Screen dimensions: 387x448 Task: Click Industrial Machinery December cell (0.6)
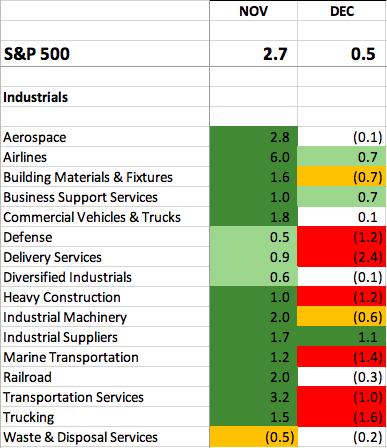(x=342, y=317)
